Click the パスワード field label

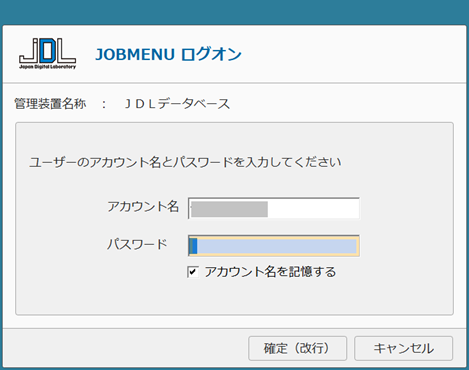click(x=137, y=244)
